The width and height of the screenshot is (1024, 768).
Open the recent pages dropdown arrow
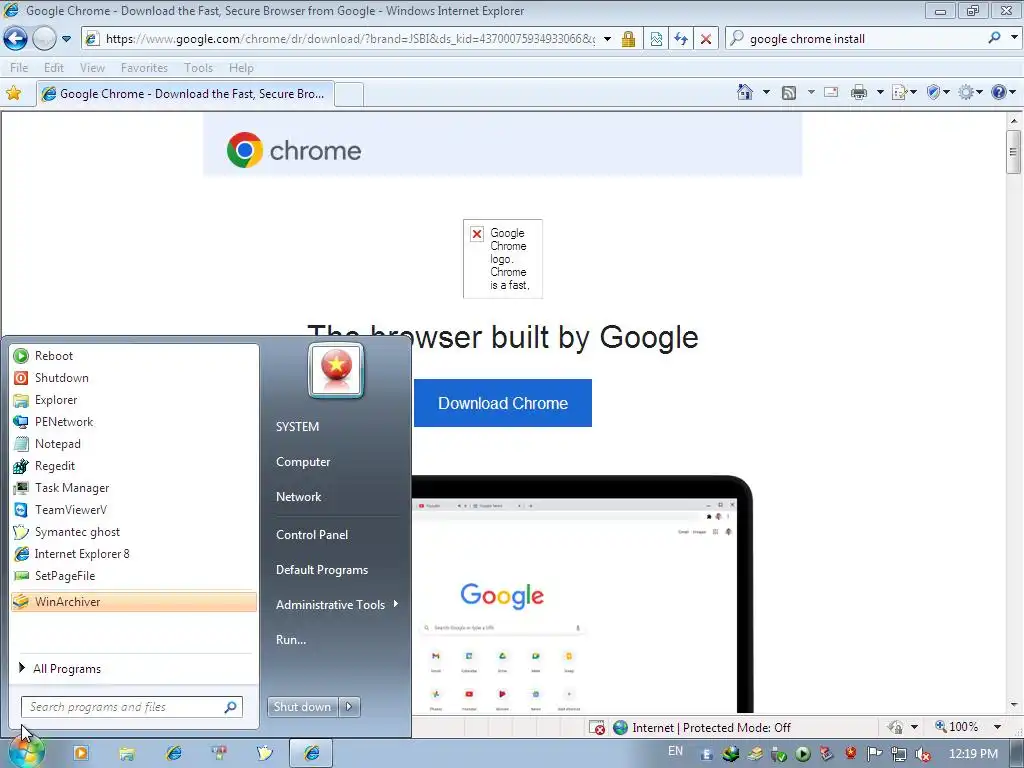pyautogui.click(x=66, y=39)
